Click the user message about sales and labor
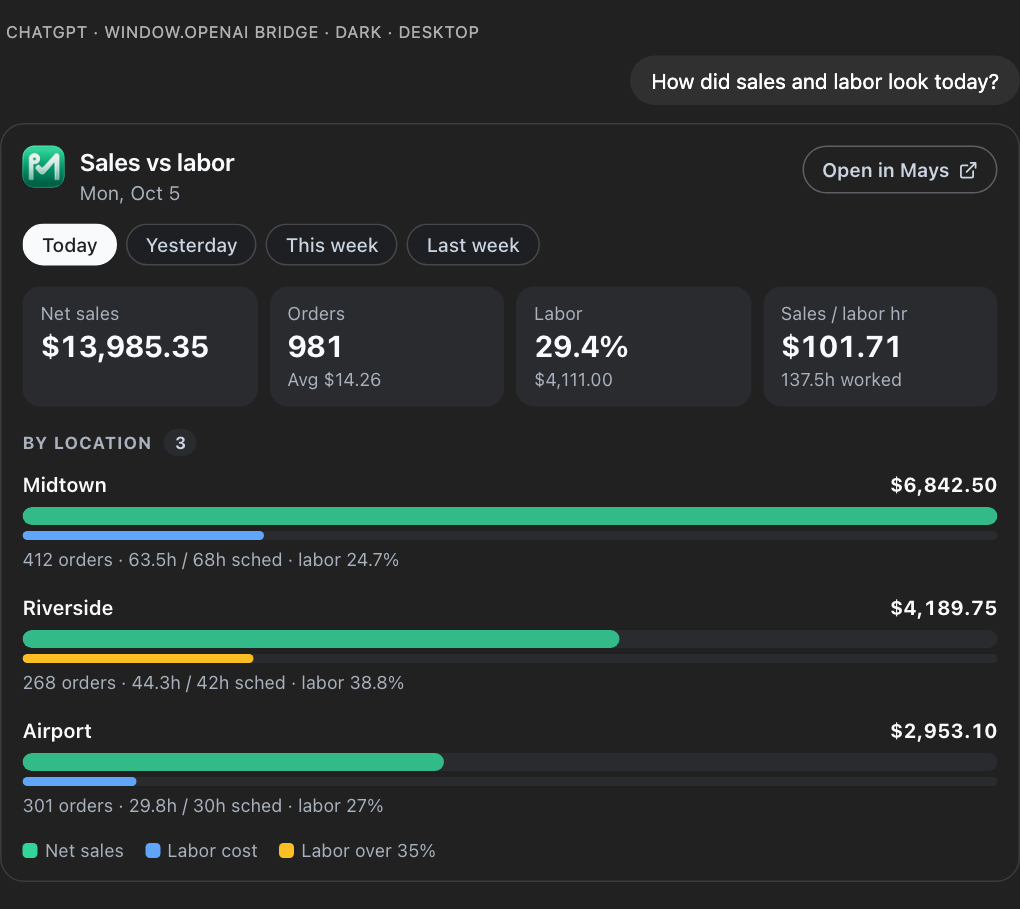This screenshot has width=1020, height=909. click(825, 81)
